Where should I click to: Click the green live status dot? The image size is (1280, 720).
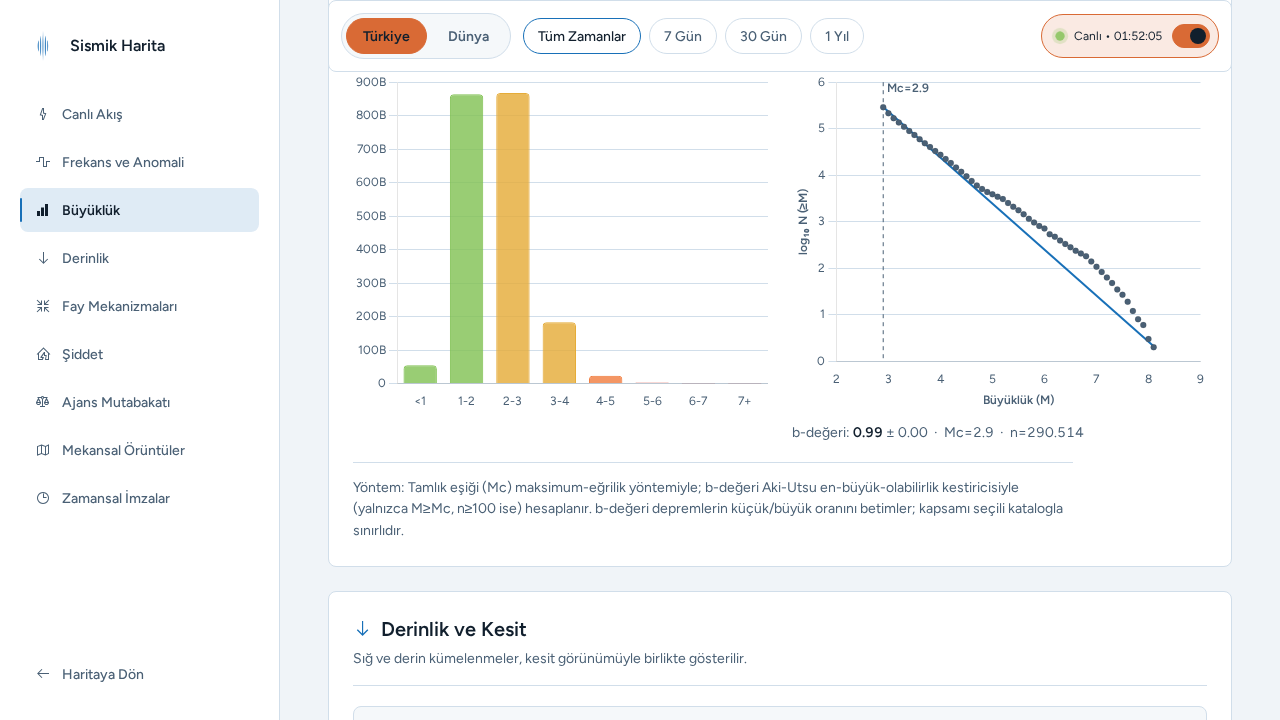(1060, 36)
